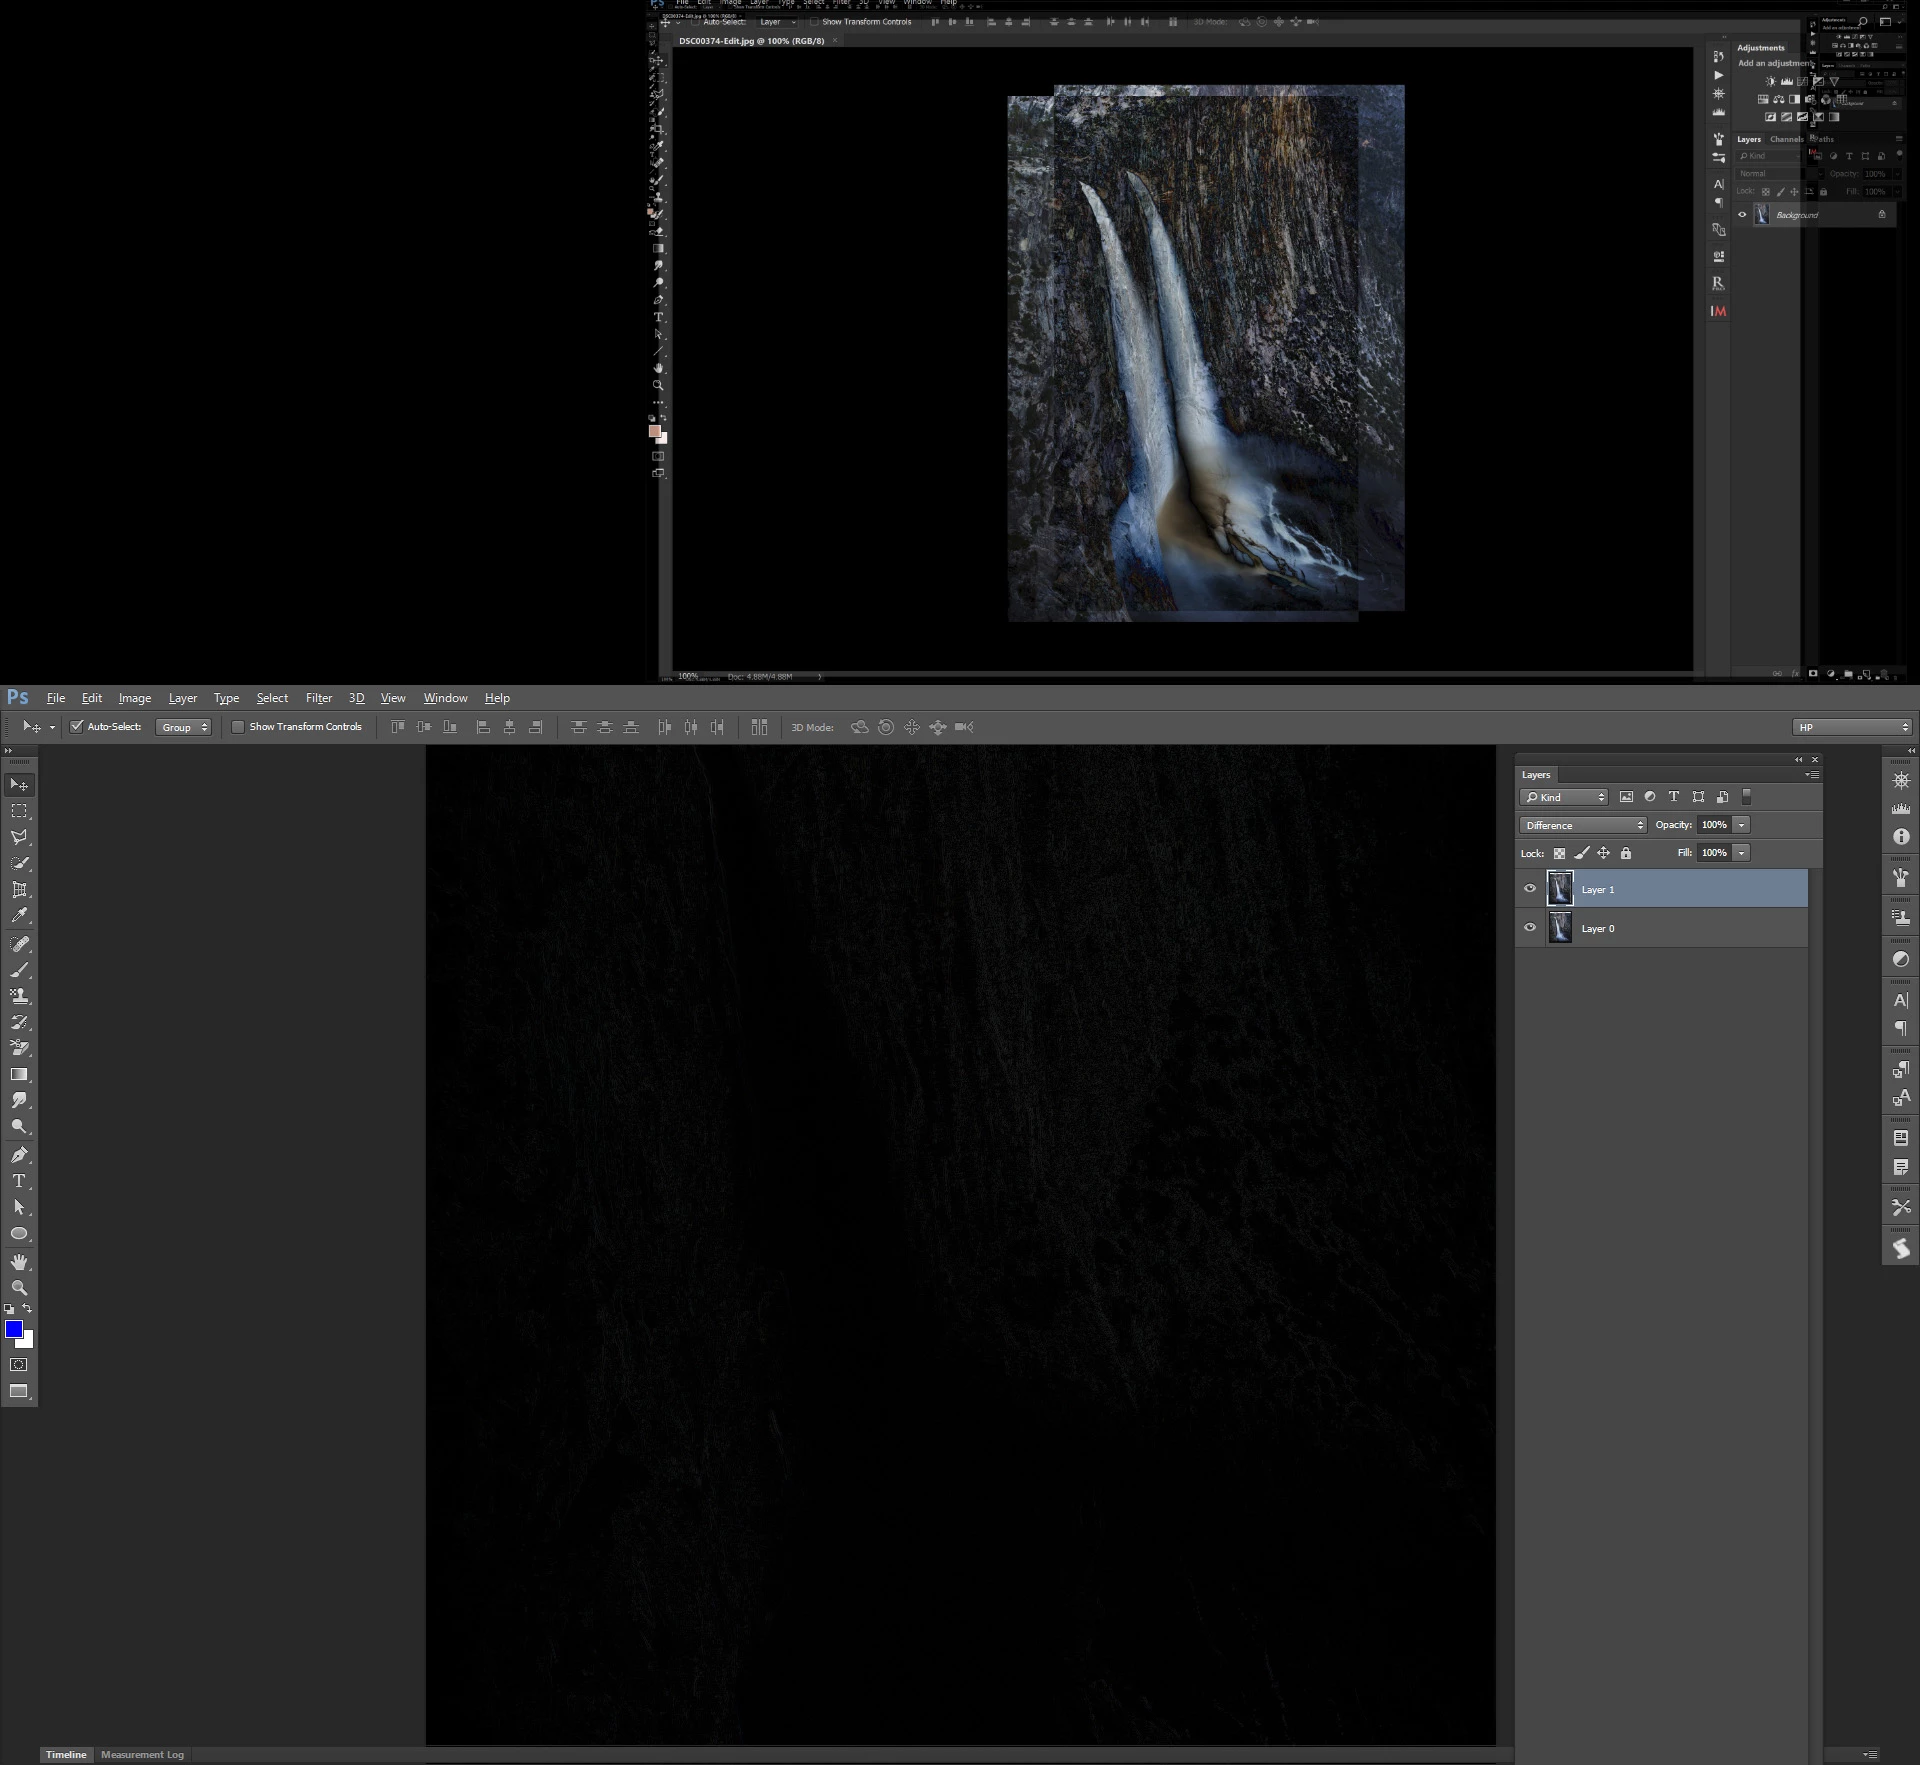Select the Horizontal Type tool
Screen dimensions: 1920x1765
[19, 1181]
